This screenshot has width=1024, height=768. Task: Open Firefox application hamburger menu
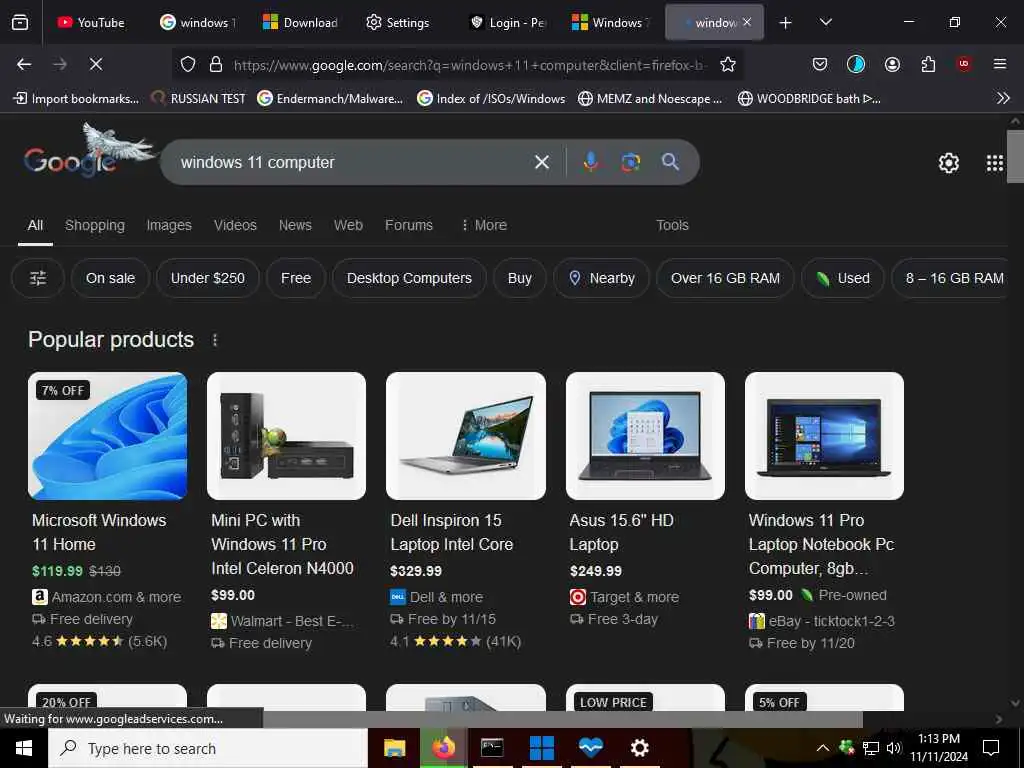[1000, 64]
